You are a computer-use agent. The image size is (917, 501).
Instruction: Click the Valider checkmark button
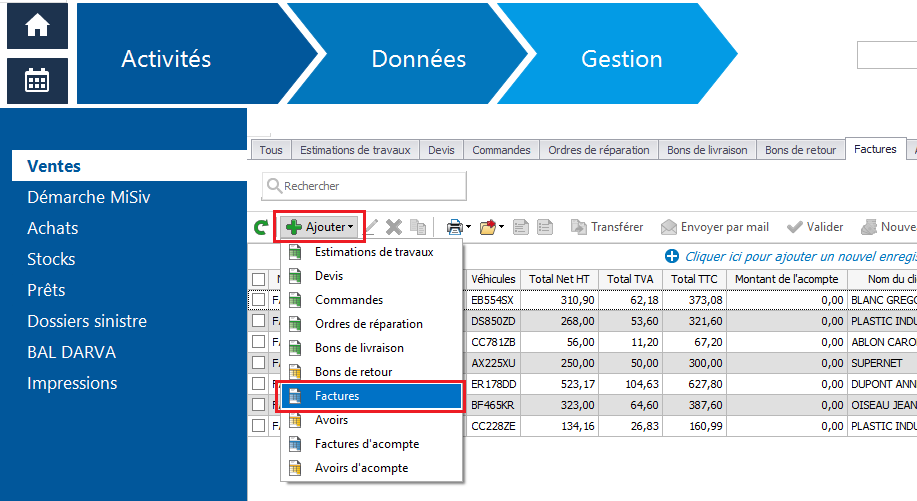pos(796,227)
